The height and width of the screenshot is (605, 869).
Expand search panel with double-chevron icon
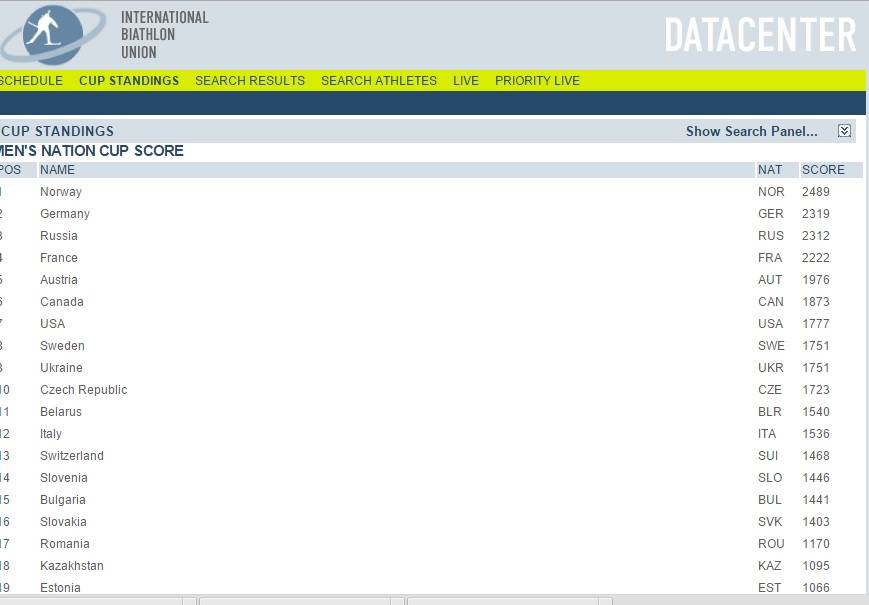pyautogui.click(x=844, y=131)
